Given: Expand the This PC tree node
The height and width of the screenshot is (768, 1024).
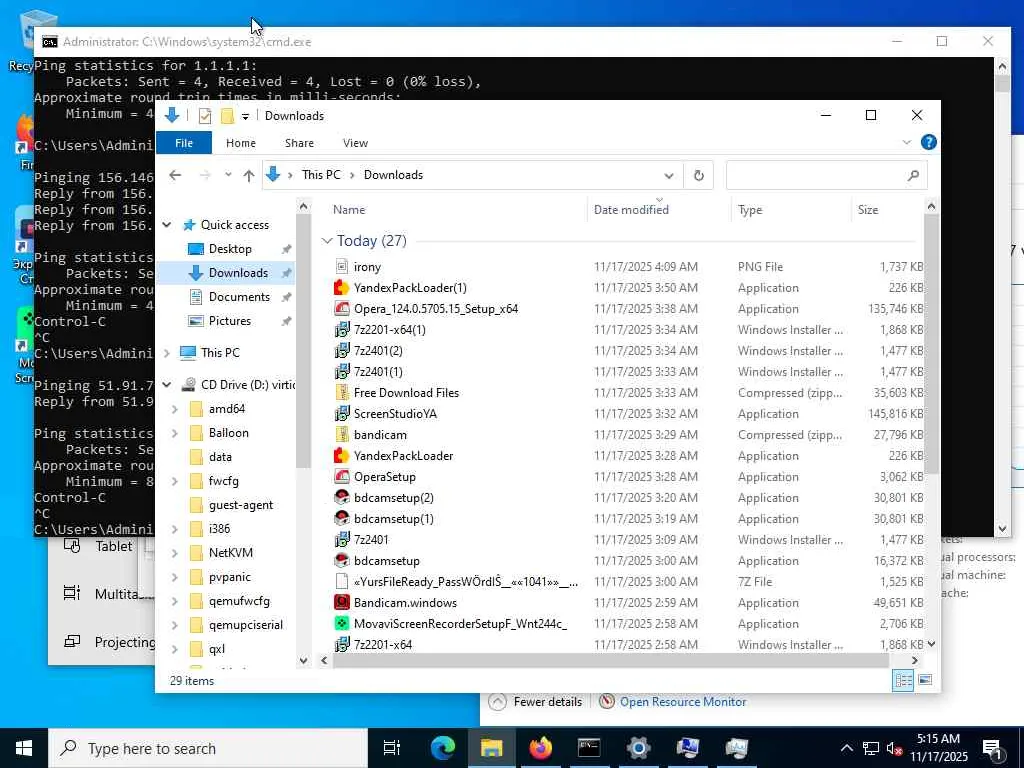Looking at the screenshot, I should pos(167,353).
